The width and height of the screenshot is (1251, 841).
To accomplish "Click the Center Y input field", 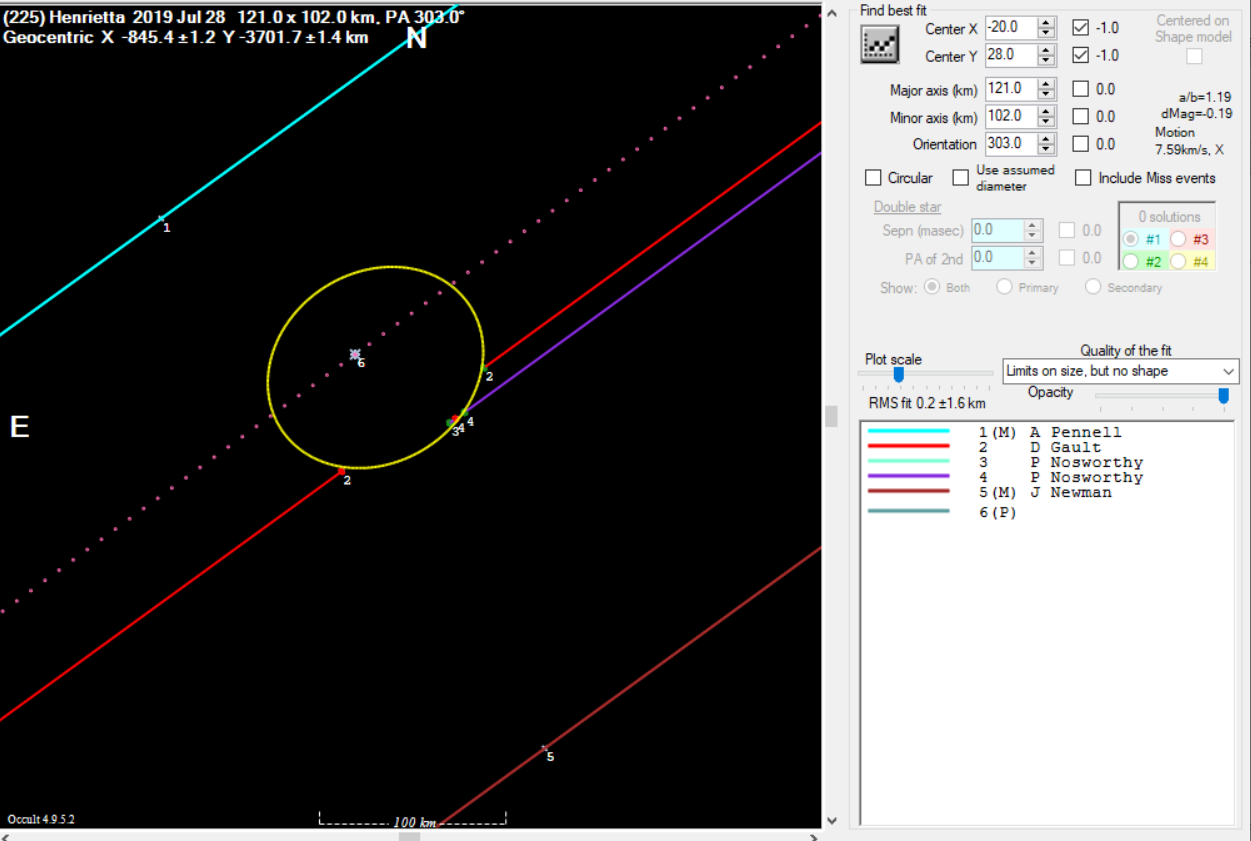I will click(1012, 56).
